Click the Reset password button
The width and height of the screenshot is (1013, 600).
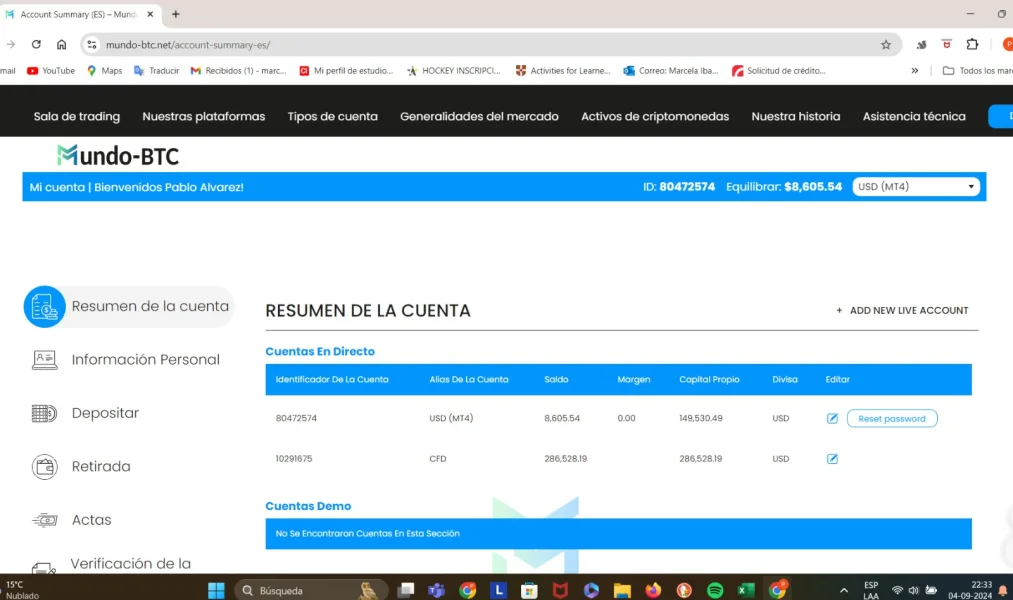pyautogui.click(x=891, y=418)
